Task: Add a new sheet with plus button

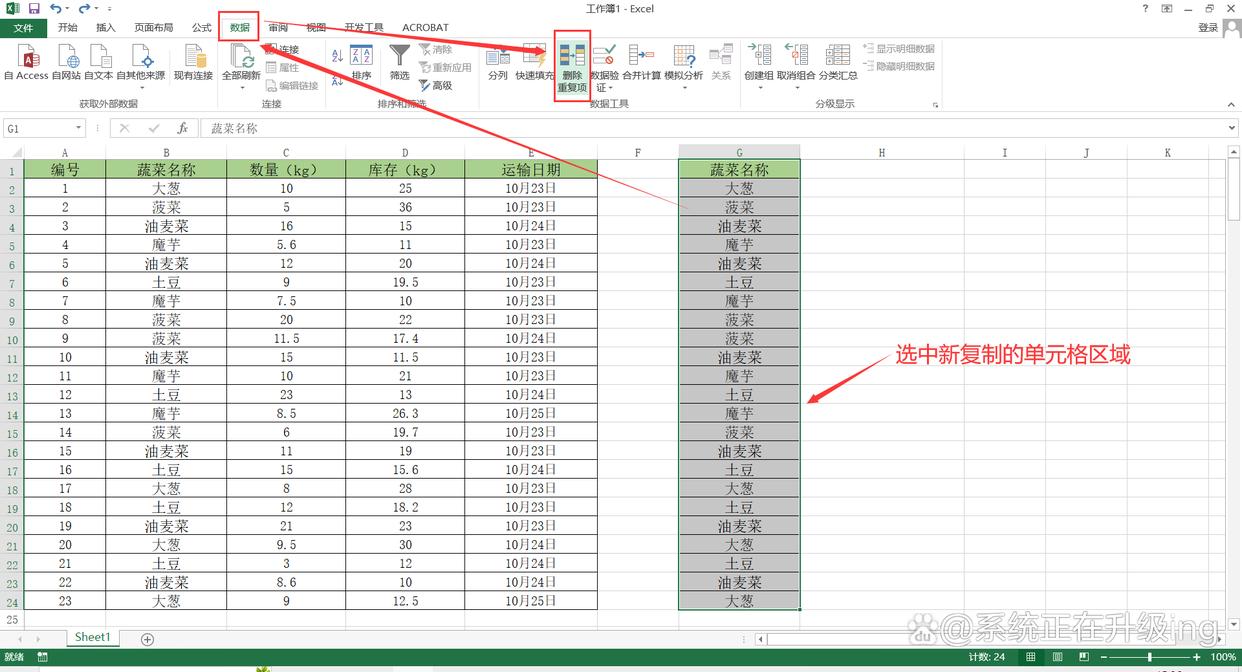Action: coord(147,638)
